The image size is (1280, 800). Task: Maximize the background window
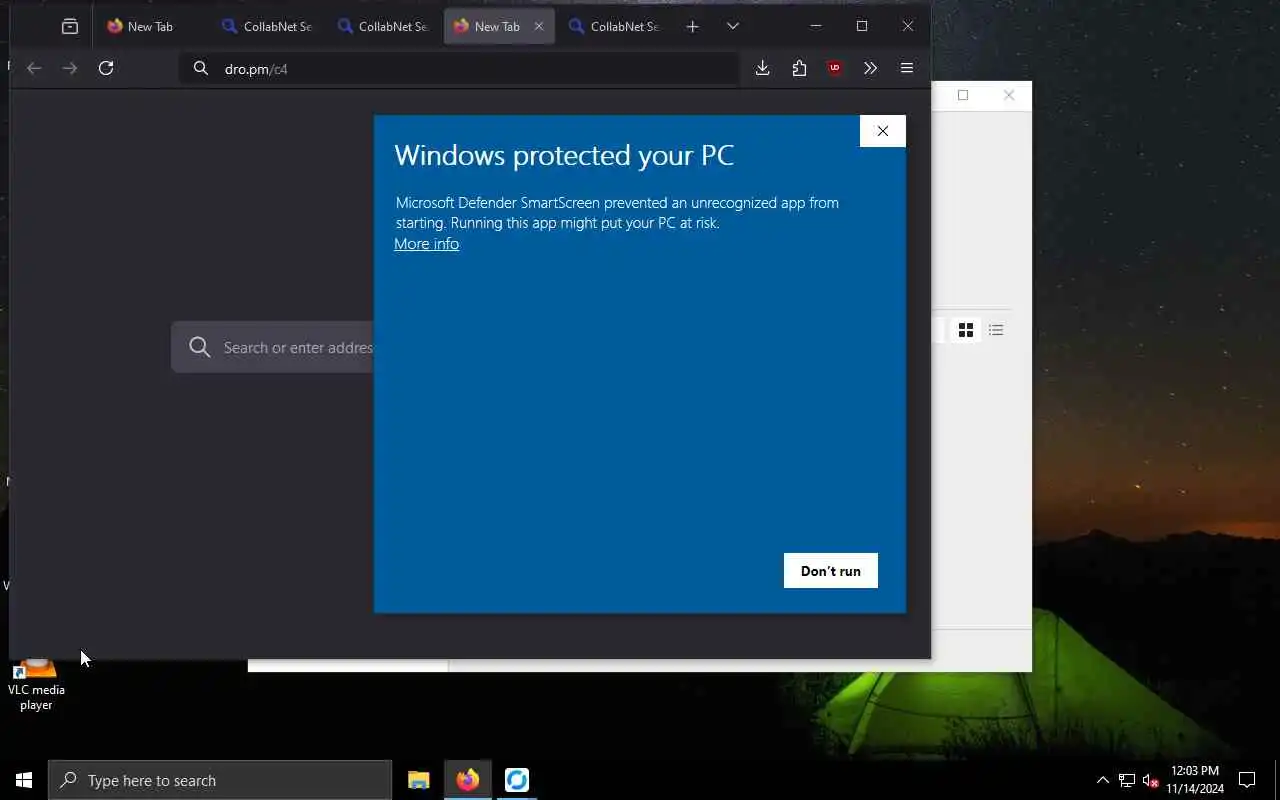coord(963,95)
